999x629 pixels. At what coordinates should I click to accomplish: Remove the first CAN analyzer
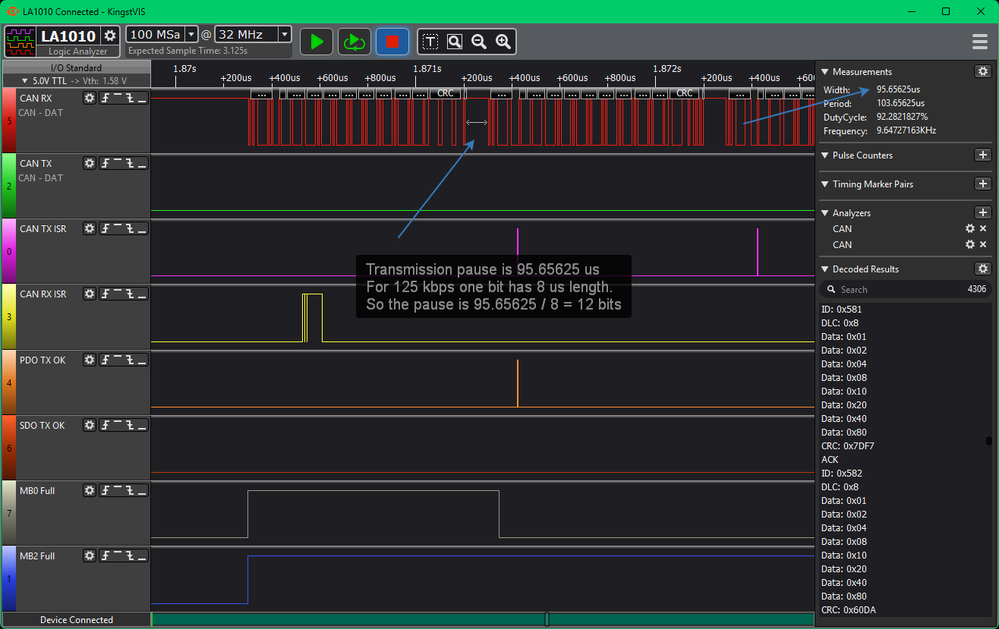(983, 228)
